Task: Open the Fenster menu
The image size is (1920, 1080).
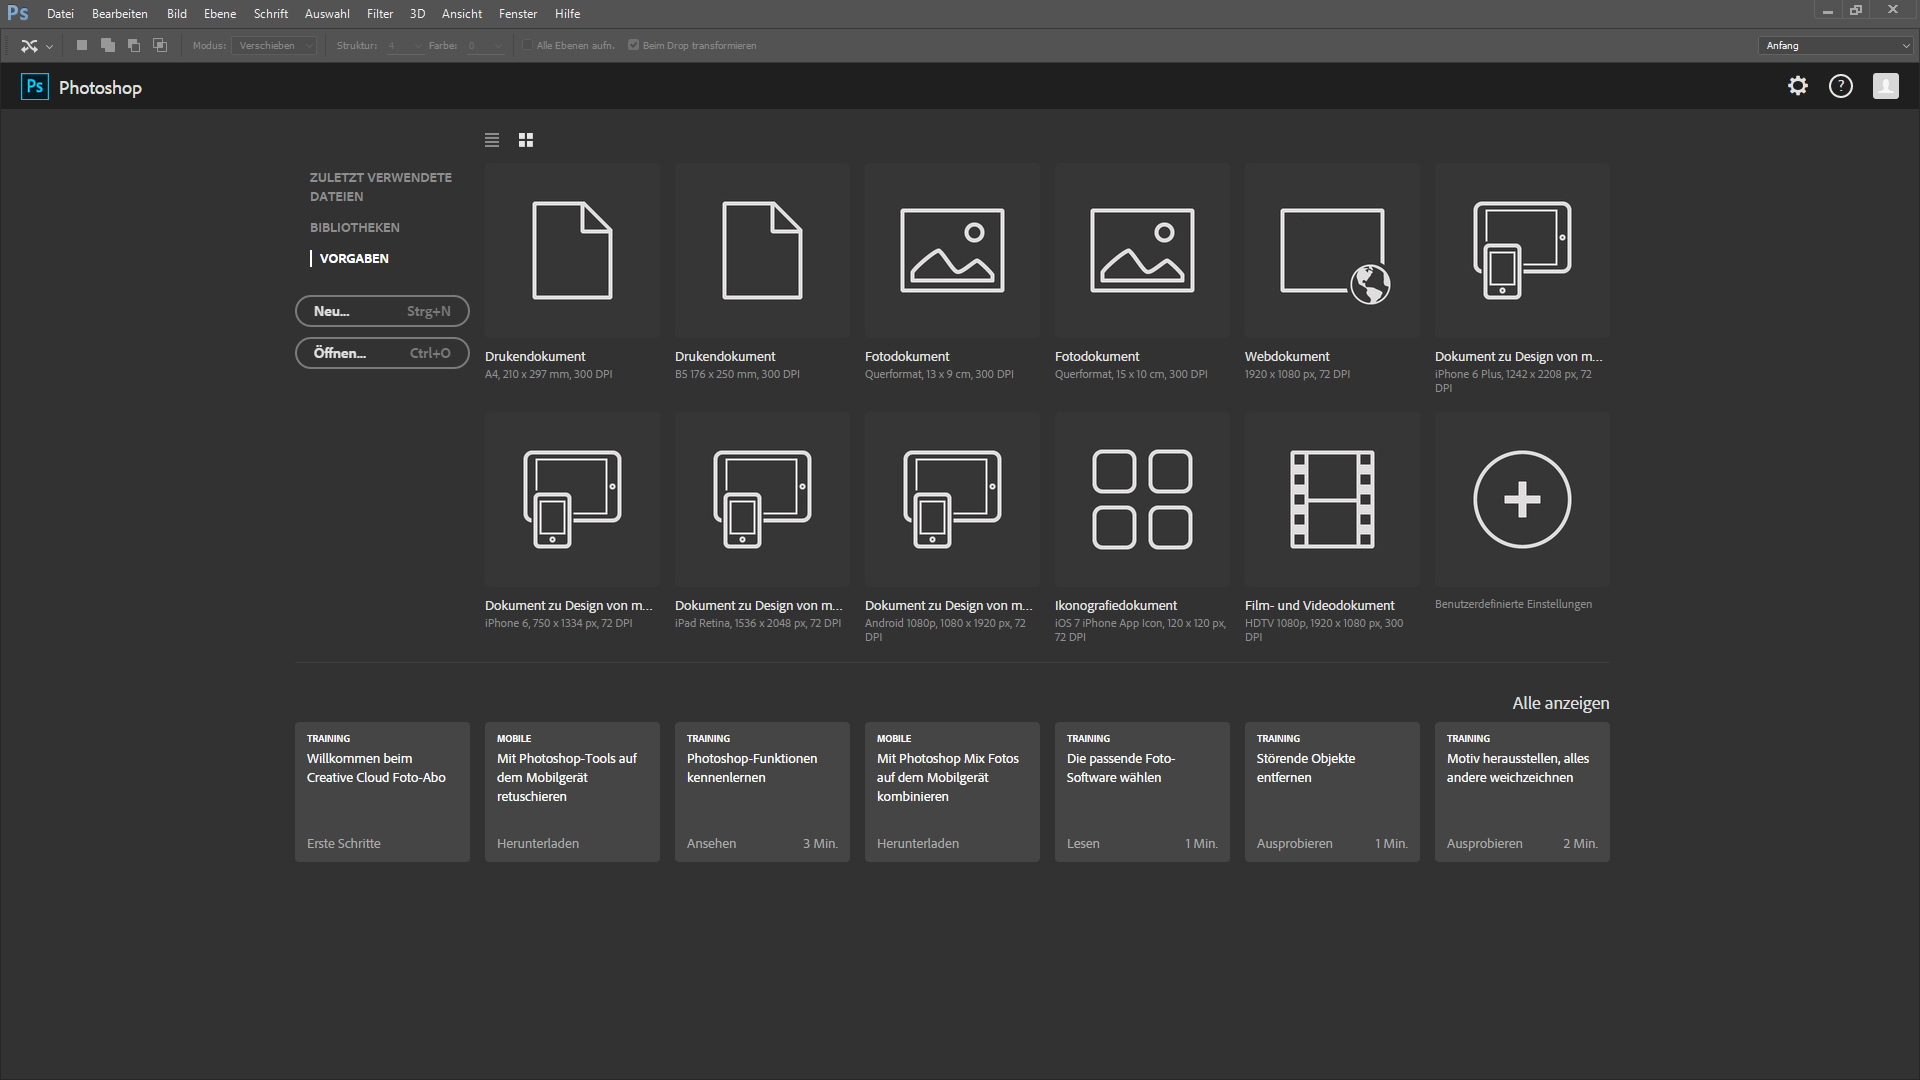Action: [518, 14]
